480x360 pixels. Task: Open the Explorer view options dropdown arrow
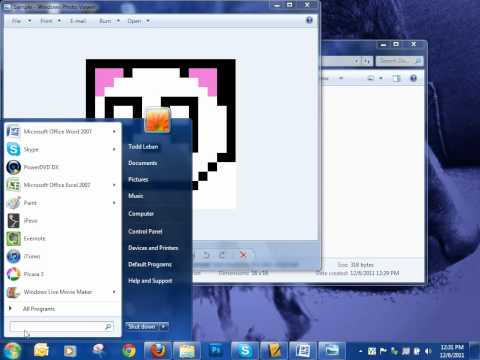381,78
